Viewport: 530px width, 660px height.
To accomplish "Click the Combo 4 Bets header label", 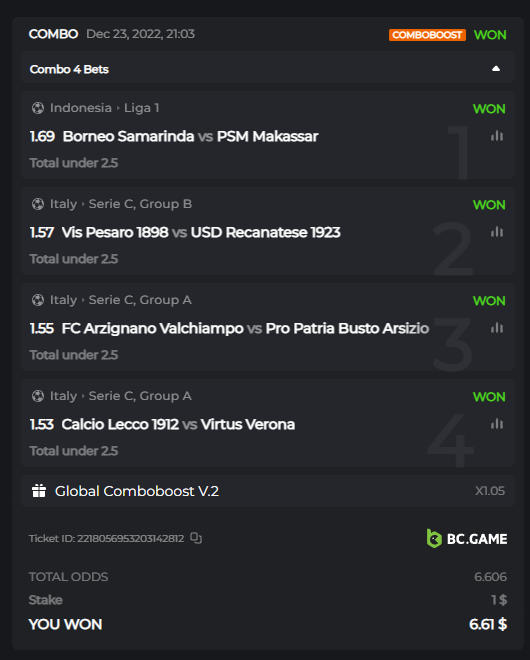I will point(69,69).
